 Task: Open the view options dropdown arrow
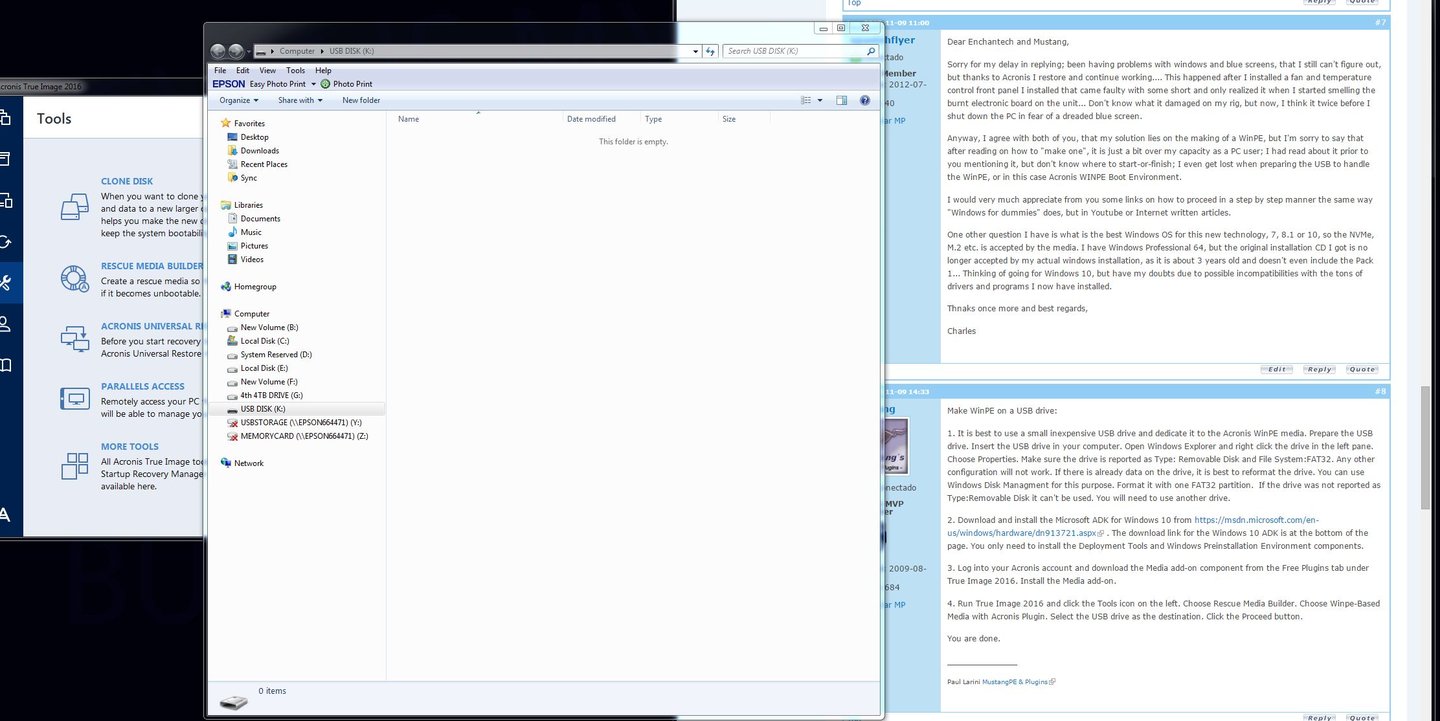[820, 100]
